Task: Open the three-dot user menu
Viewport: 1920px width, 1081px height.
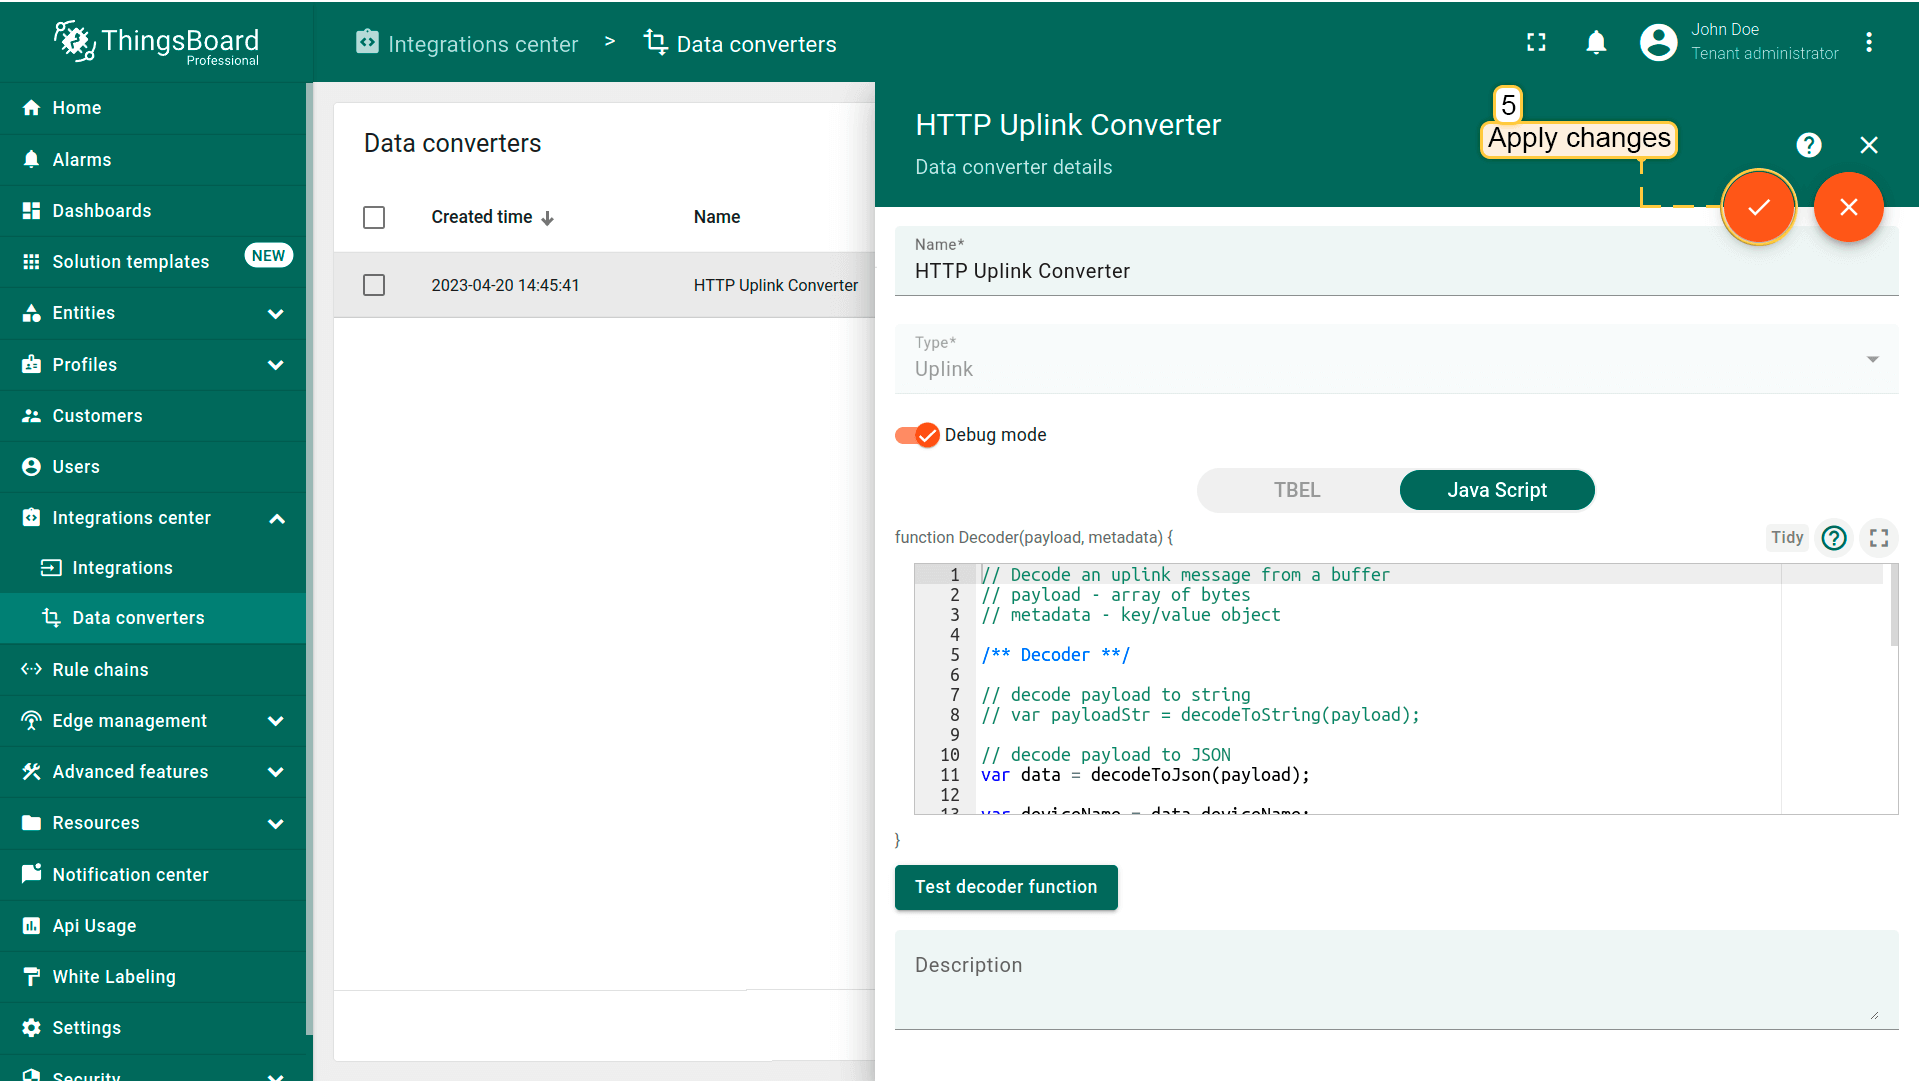Action: [1868, 42]
